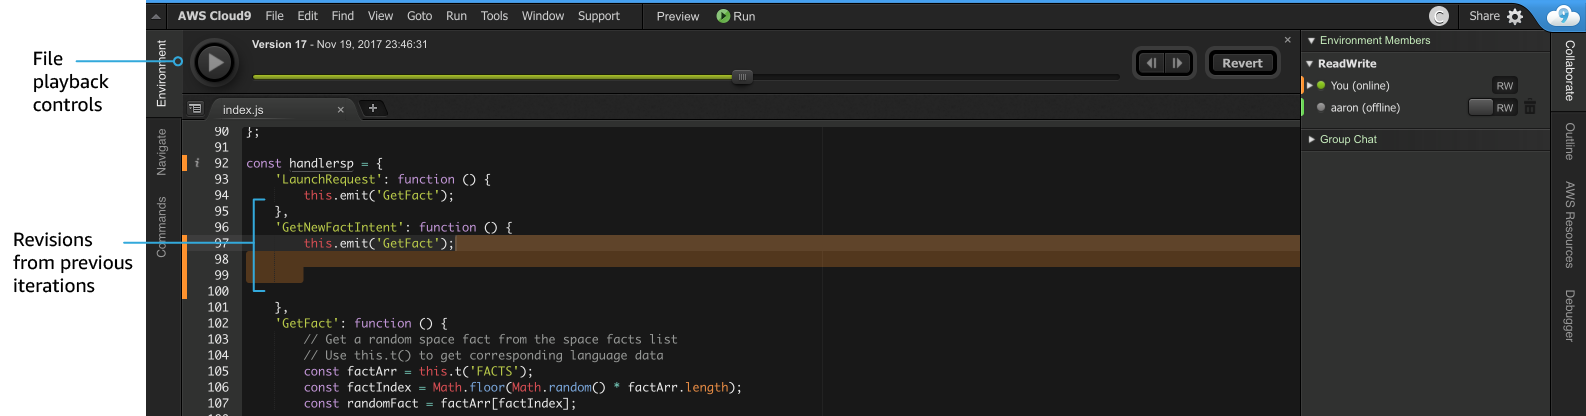Step forward to the next revision
The image size is (1586, 416).
tap(1178, 63)
